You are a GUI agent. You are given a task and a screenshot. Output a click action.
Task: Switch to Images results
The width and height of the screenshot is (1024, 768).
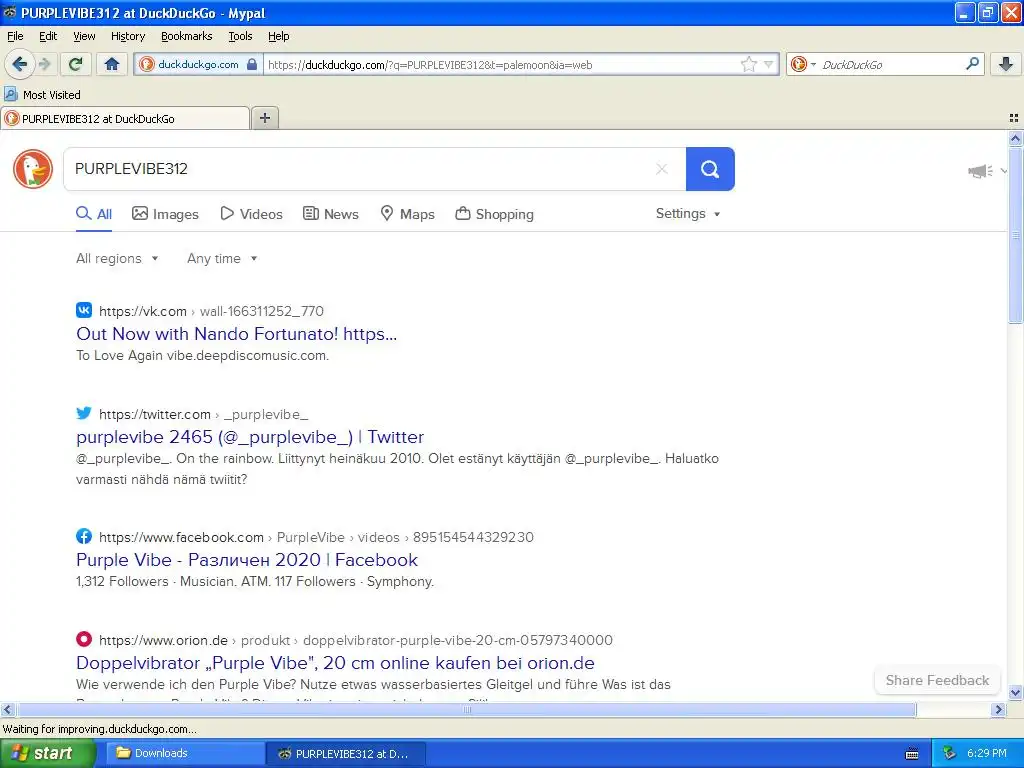(165, 214)
